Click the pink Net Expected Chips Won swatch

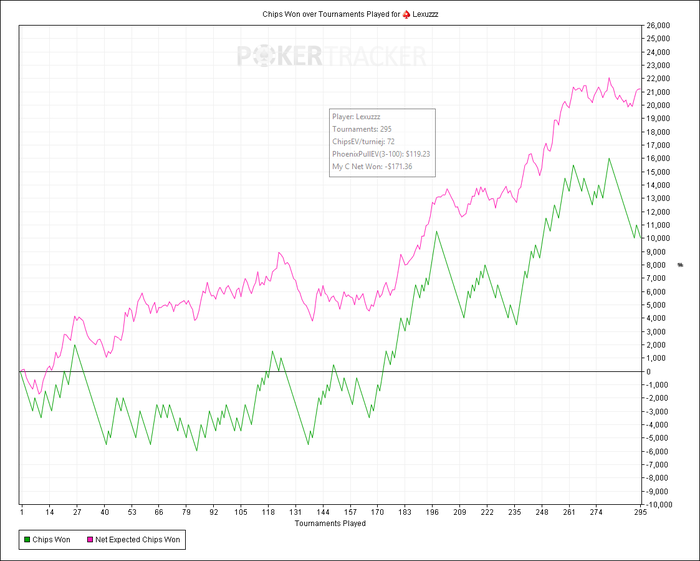coord(90,540)
